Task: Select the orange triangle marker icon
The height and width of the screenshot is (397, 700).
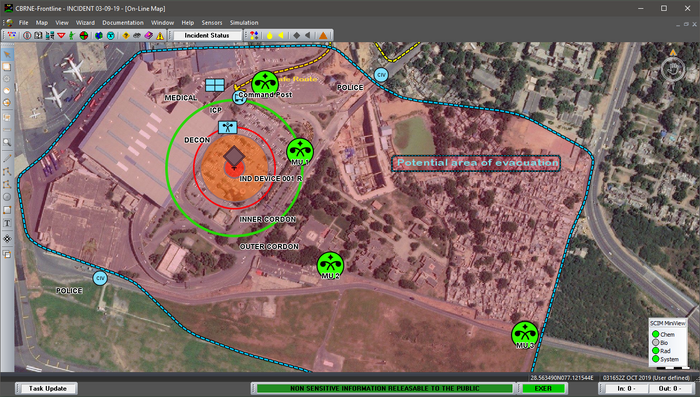Action: tap(323, 35)
